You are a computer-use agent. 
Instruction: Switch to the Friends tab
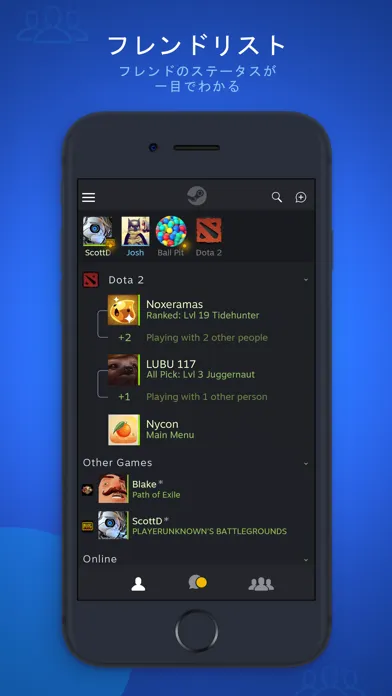click(x=138, y=584)
